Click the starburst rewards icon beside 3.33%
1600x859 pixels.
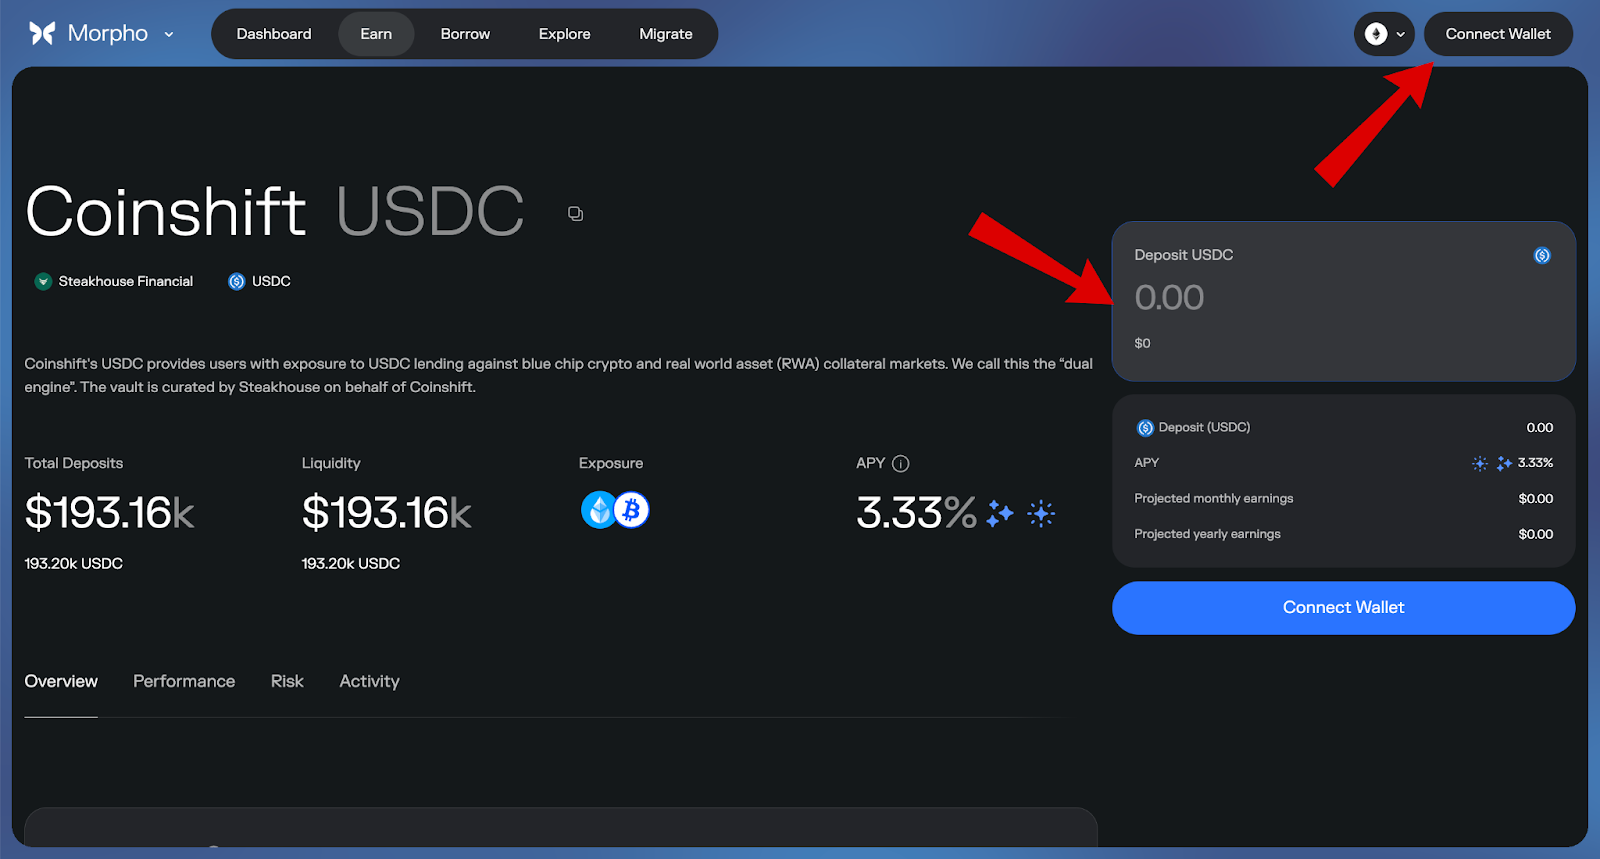[1041, 513]
